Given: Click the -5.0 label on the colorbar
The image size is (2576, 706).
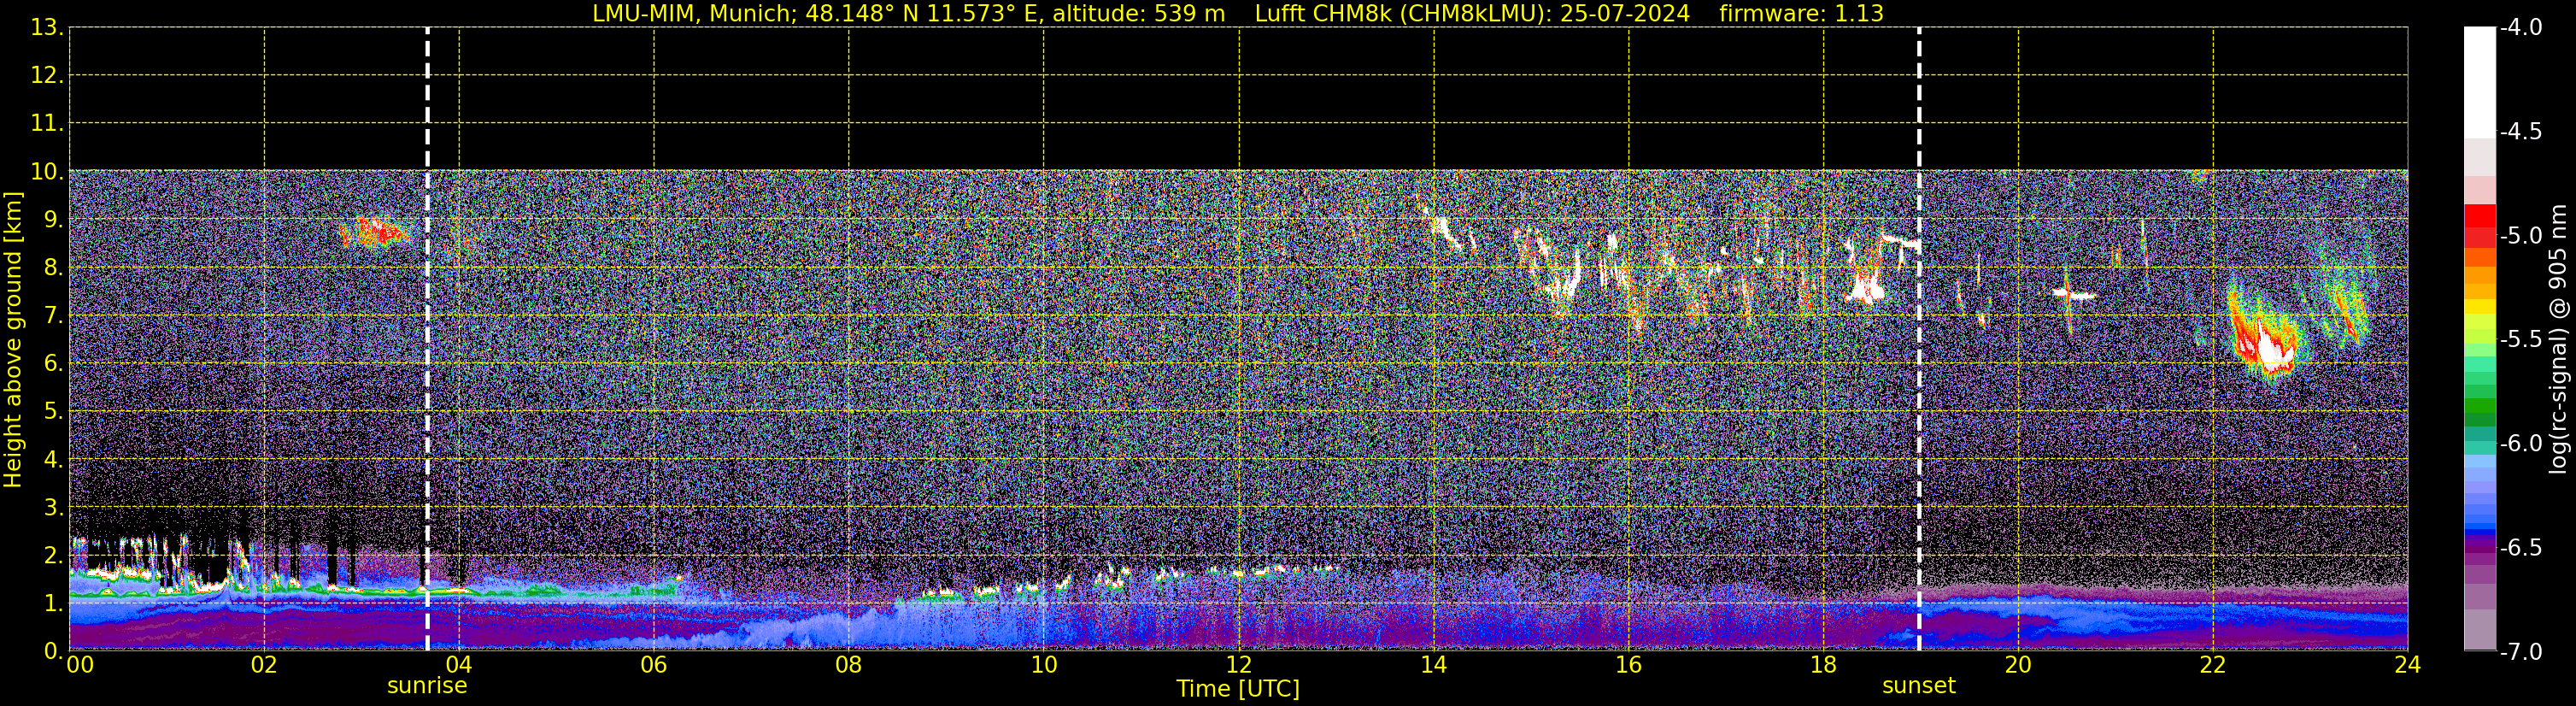Looking at the screenshot, I should [x=2520, y=236].
